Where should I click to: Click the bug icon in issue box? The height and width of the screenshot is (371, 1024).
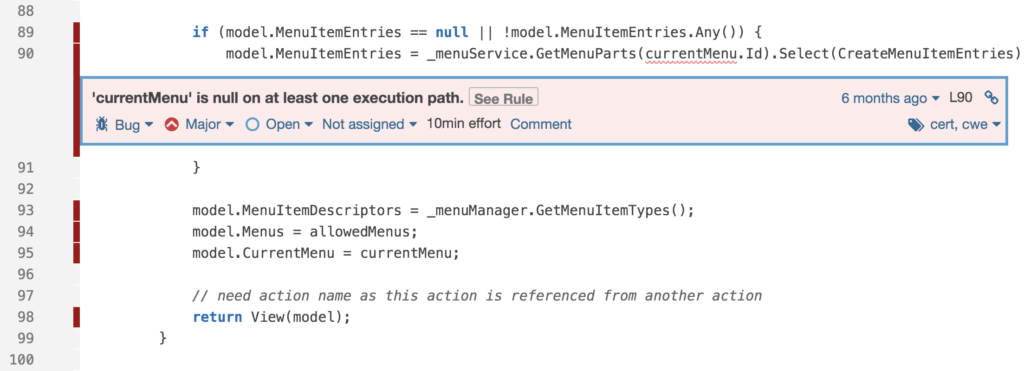[x=101, y=124]
